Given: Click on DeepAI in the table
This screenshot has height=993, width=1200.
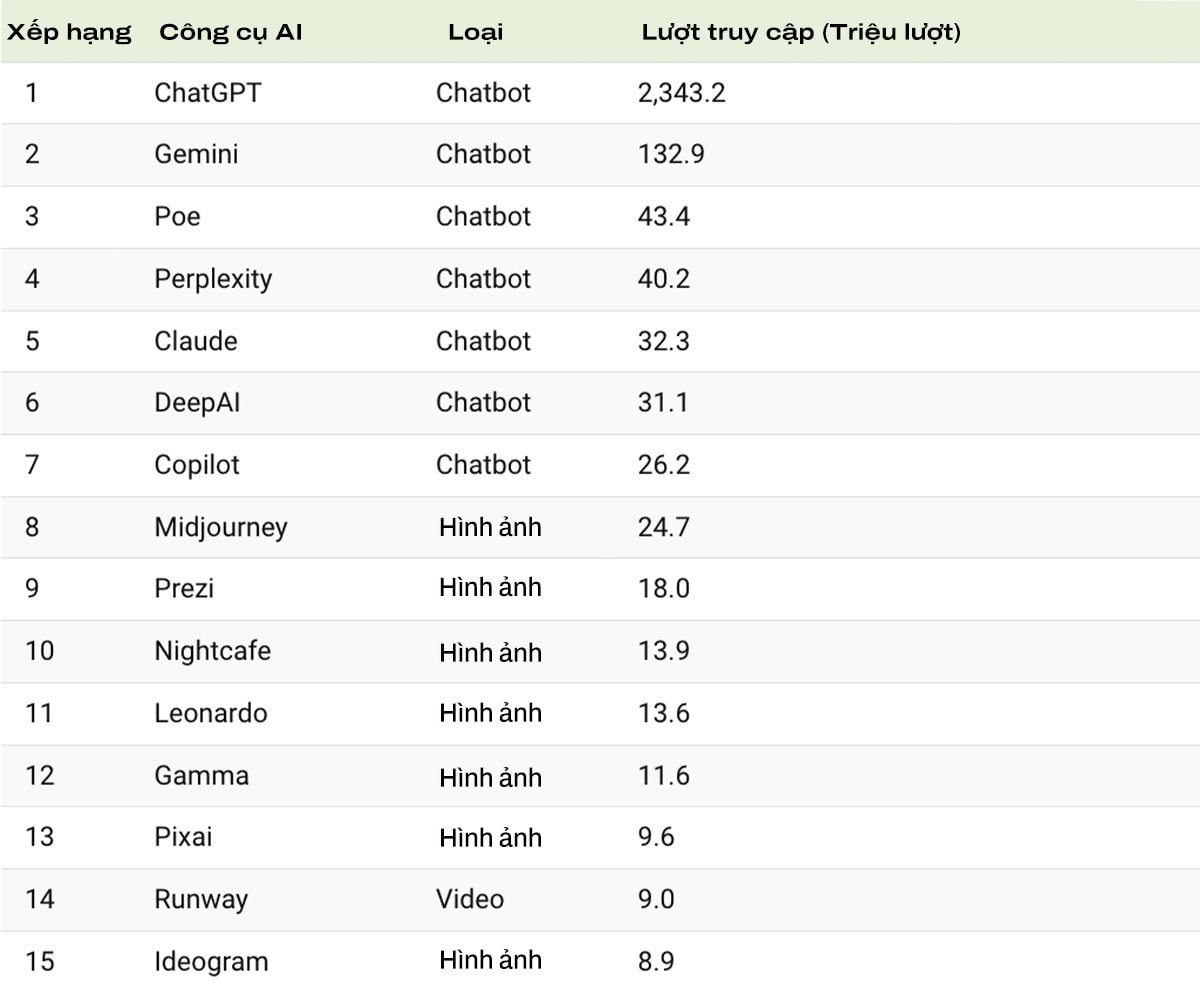Looking at the screenshot, I should click(197, 402).
